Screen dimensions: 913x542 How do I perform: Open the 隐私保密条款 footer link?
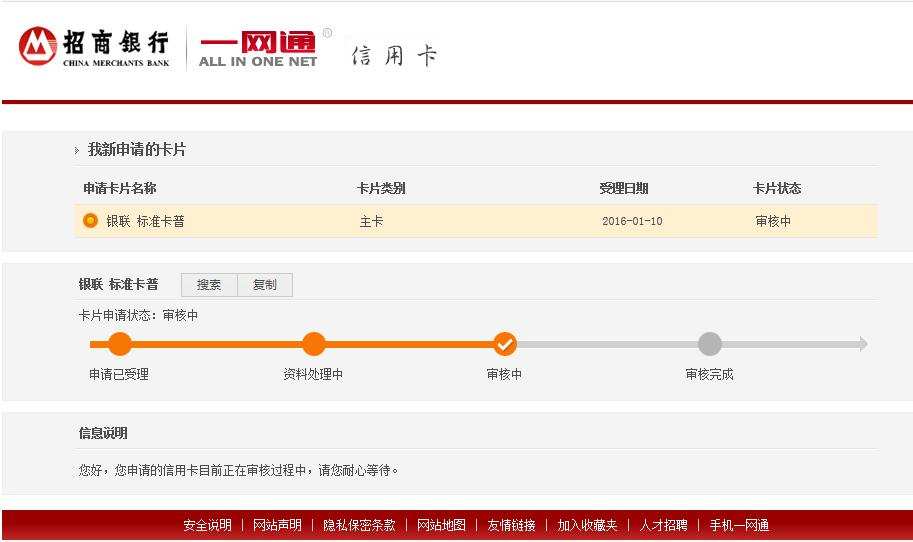coord(359,525)
